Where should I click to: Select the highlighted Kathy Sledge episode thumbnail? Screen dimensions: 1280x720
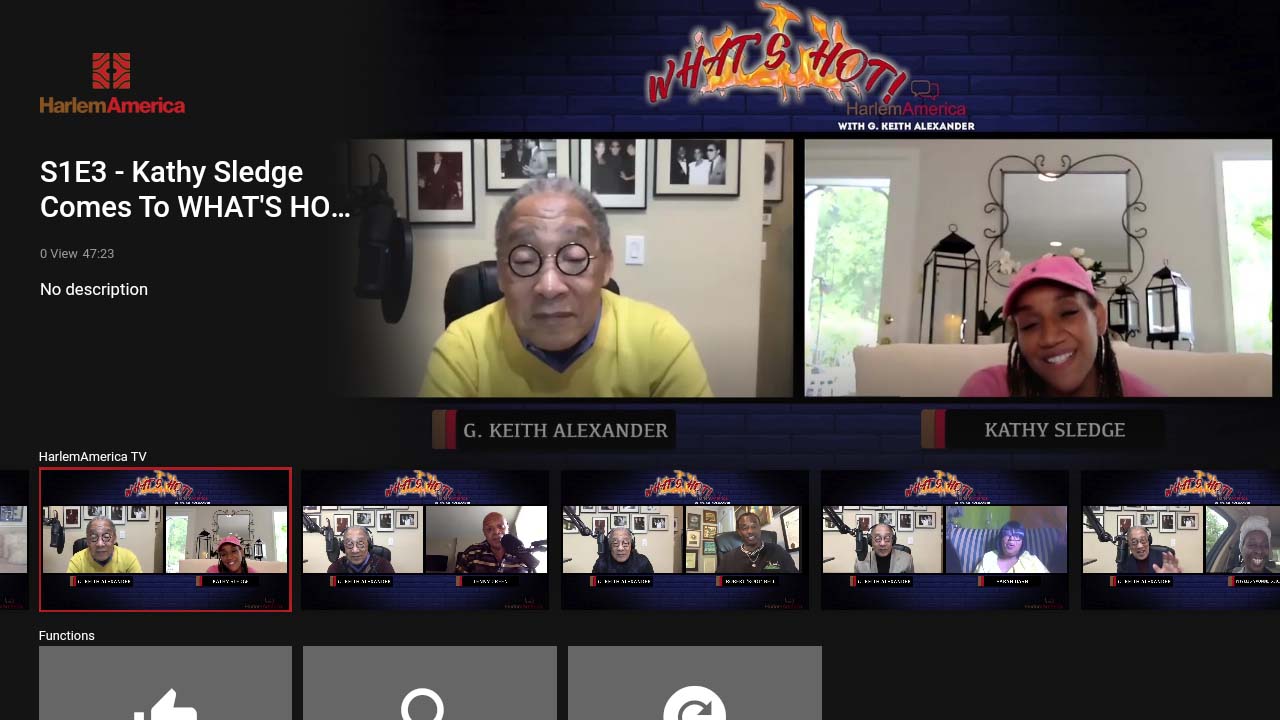click(165, 539)
